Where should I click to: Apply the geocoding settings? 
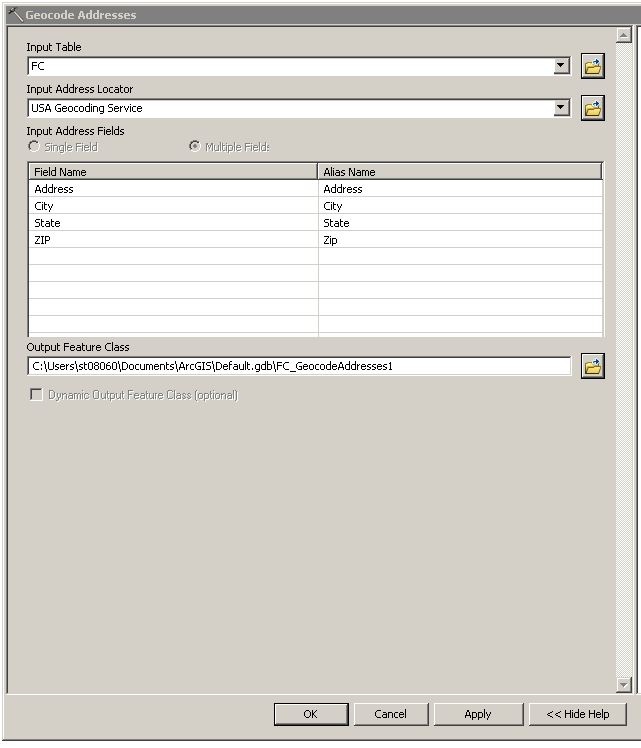[x=478, y=714]
